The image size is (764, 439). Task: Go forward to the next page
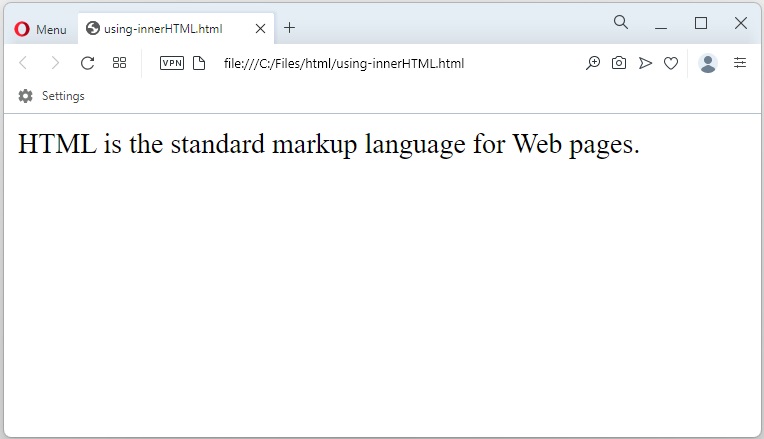(55, 63)
